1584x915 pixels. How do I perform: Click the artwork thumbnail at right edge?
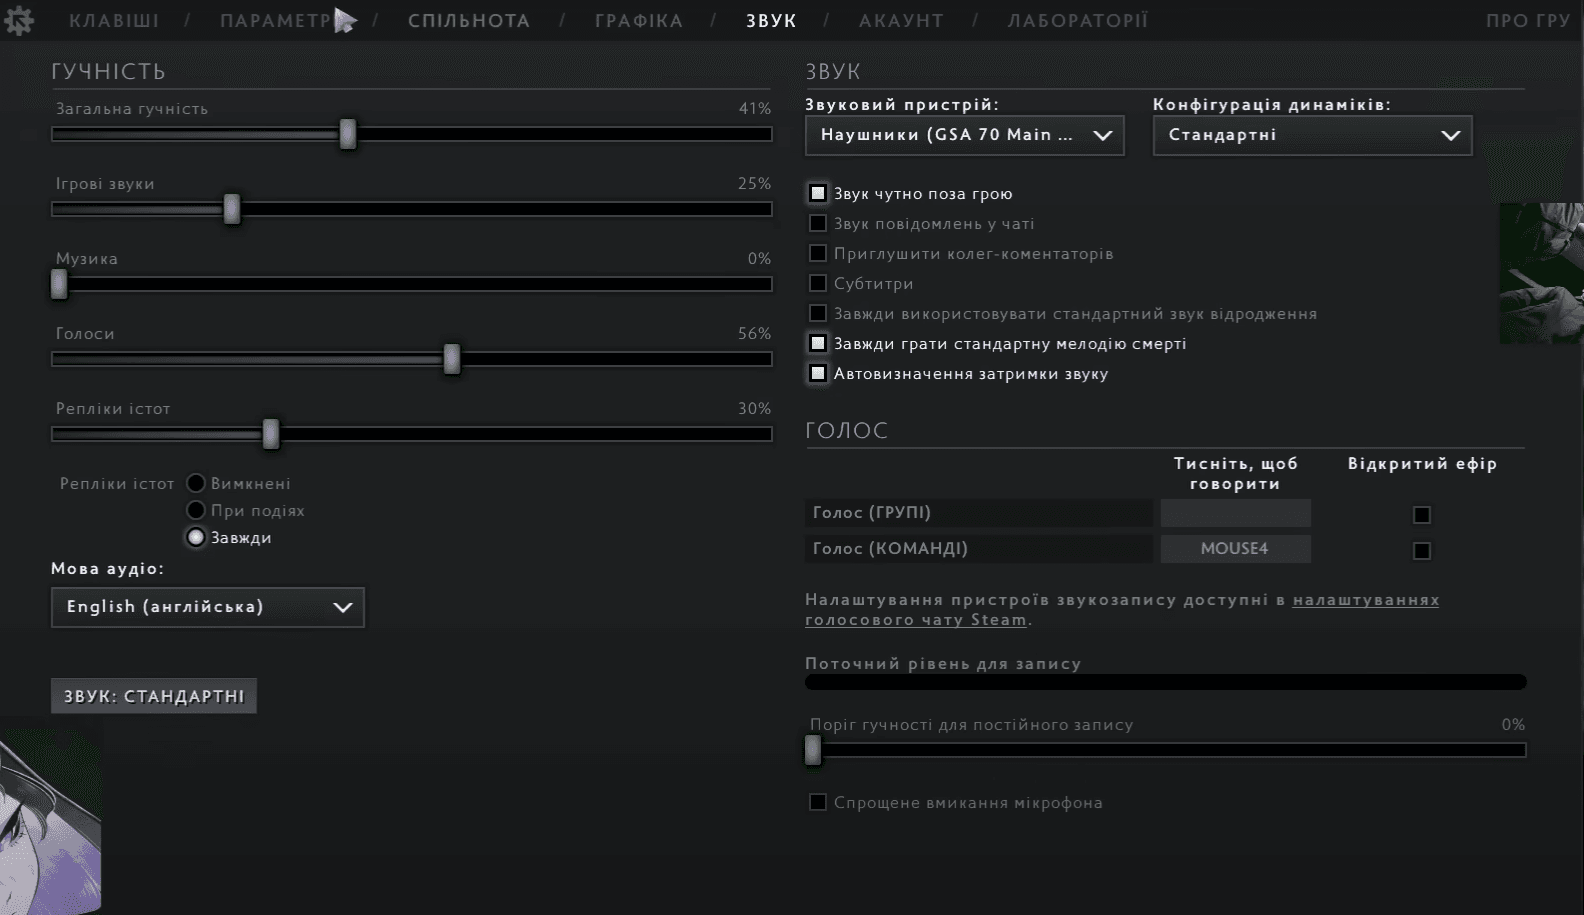(1541, 273)
